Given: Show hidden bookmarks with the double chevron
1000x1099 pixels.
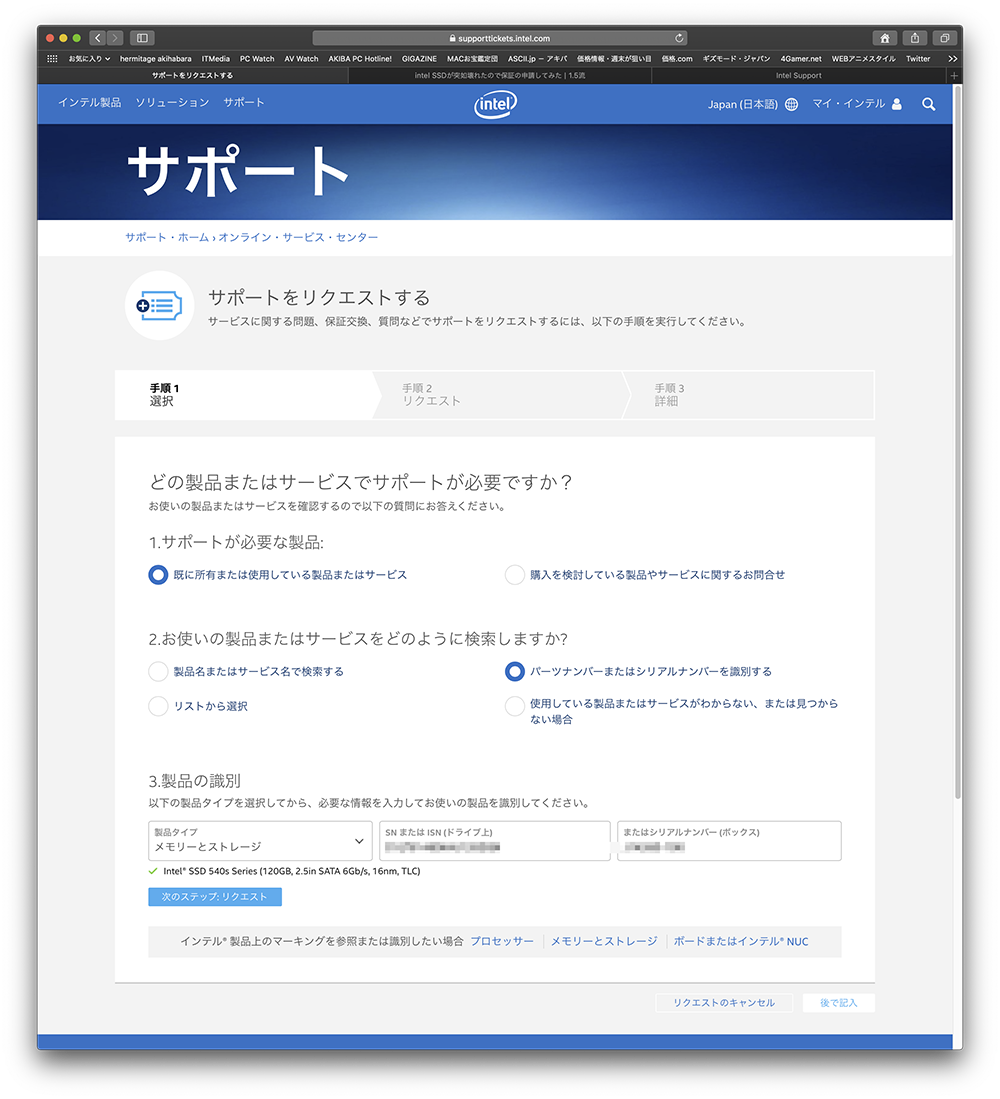Looking at the screenshot, I should click(952, 59).
